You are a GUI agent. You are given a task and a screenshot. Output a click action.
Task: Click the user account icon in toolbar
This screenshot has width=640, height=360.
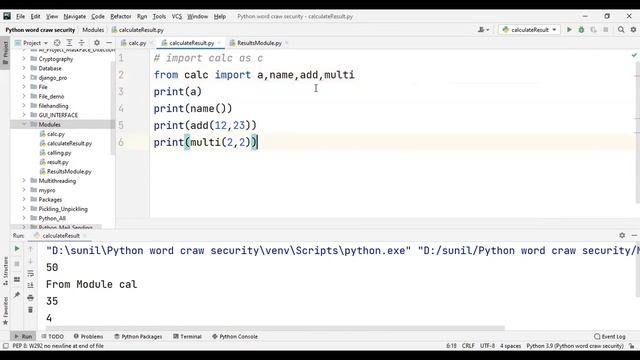coord(483,30)
